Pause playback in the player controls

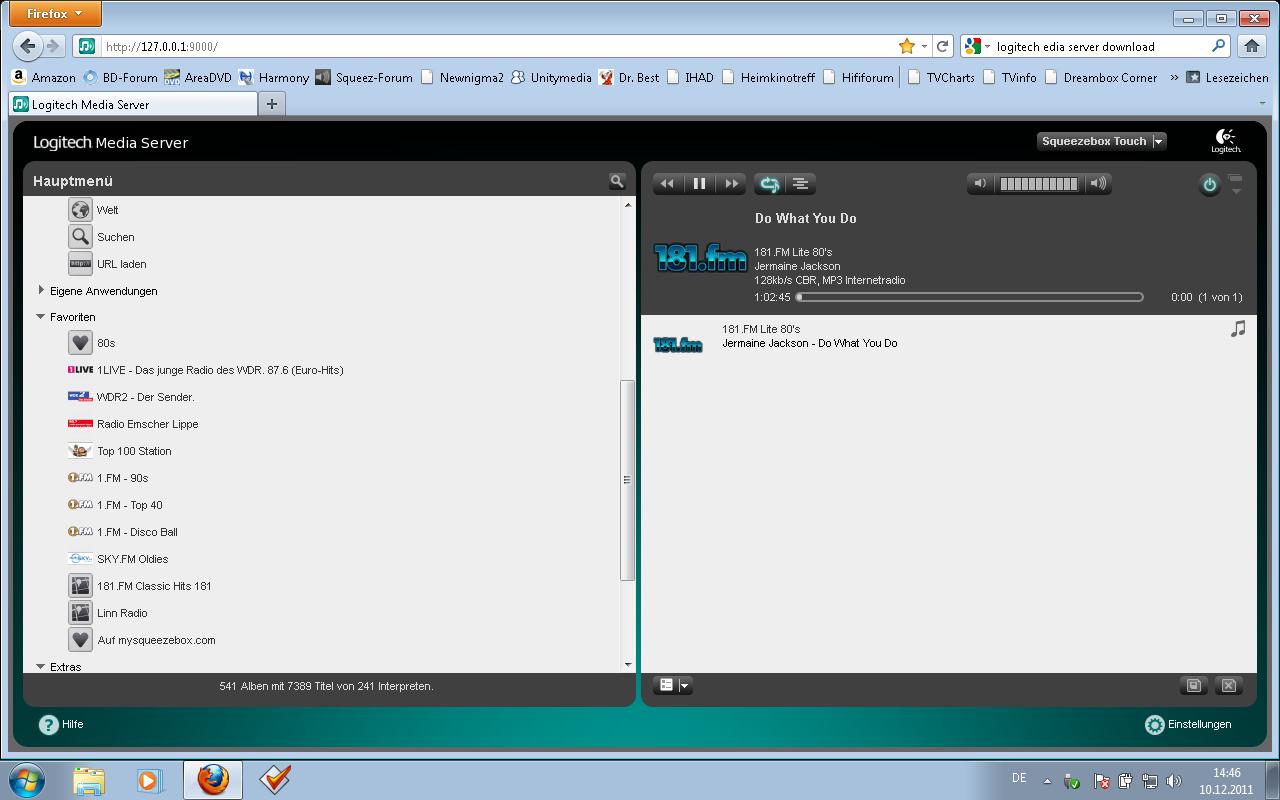tap(699, 184)
